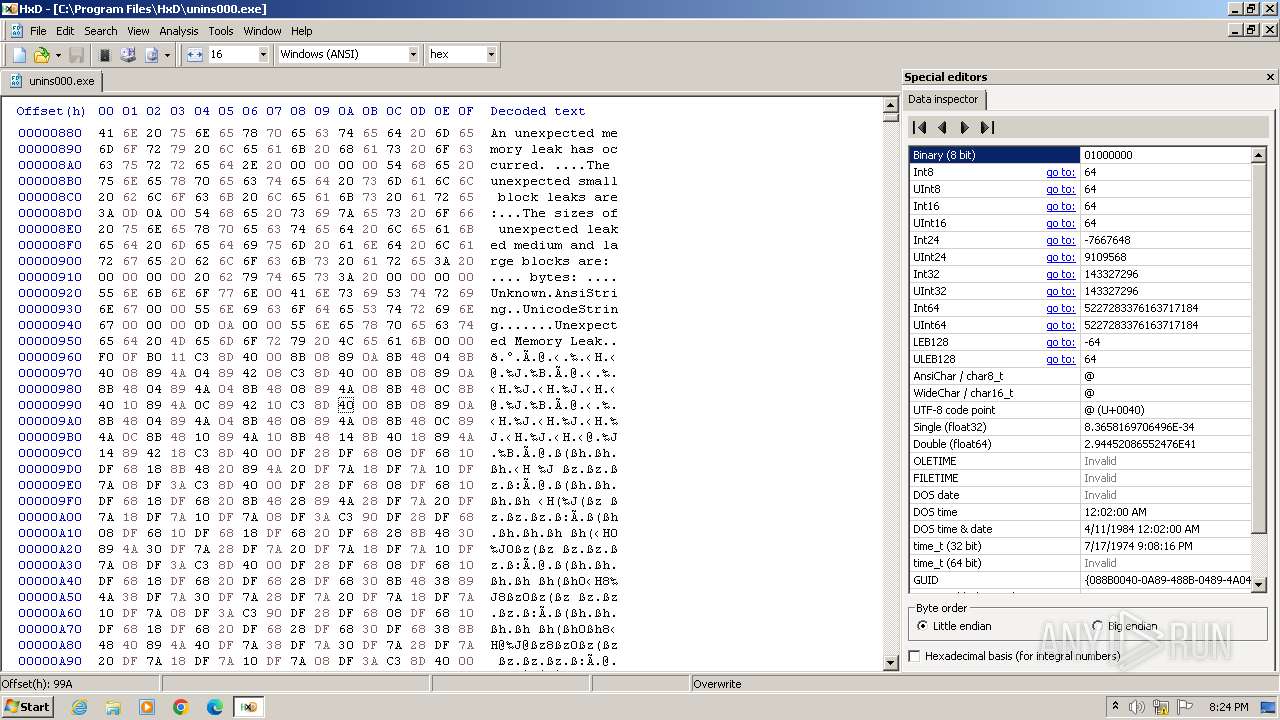Click 'go to:' link for Int24
Screen dimensions: 1280x720
(1060, 240)
